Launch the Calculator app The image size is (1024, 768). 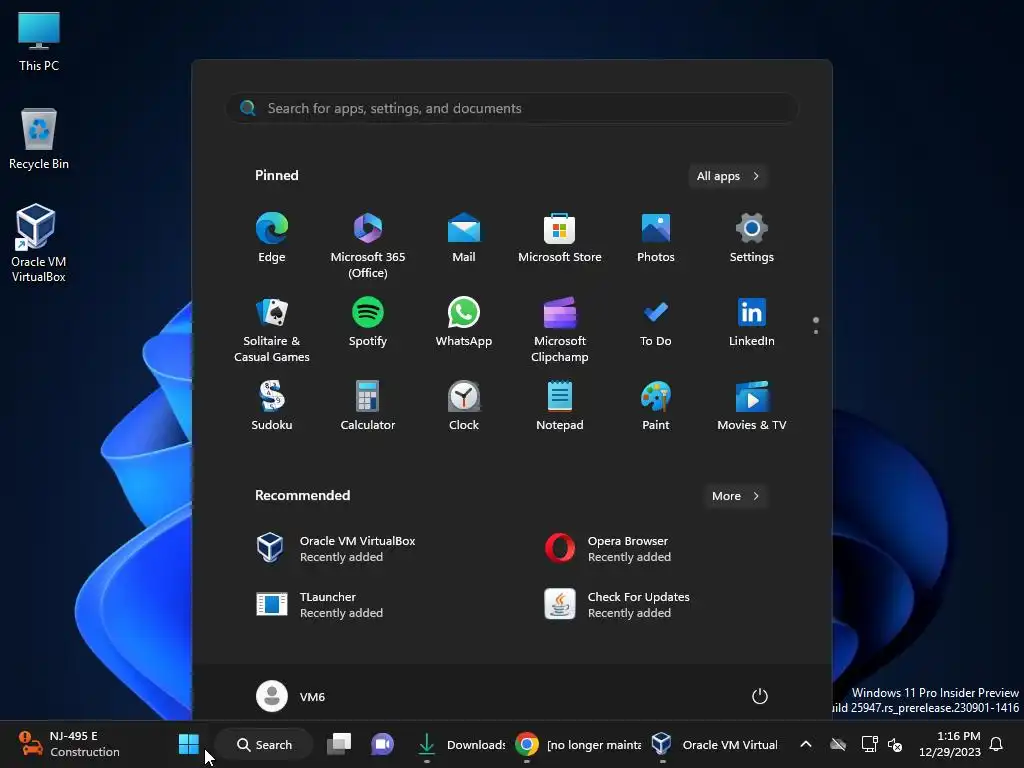pos(368,406)
